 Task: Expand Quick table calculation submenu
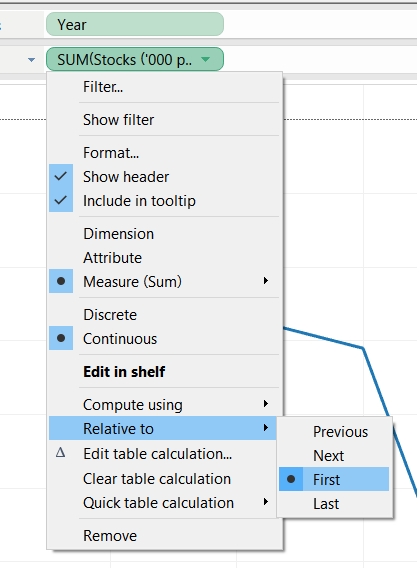click(x=164, y=503)
